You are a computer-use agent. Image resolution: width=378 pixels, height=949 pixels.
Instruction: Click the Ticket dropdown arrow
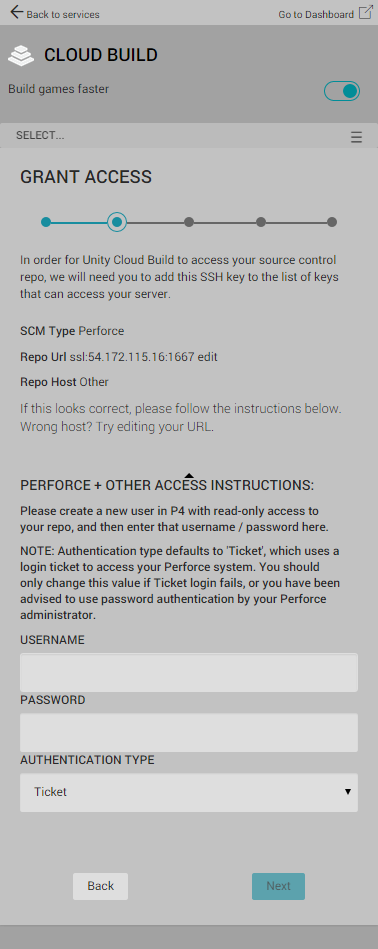(348, 792)
